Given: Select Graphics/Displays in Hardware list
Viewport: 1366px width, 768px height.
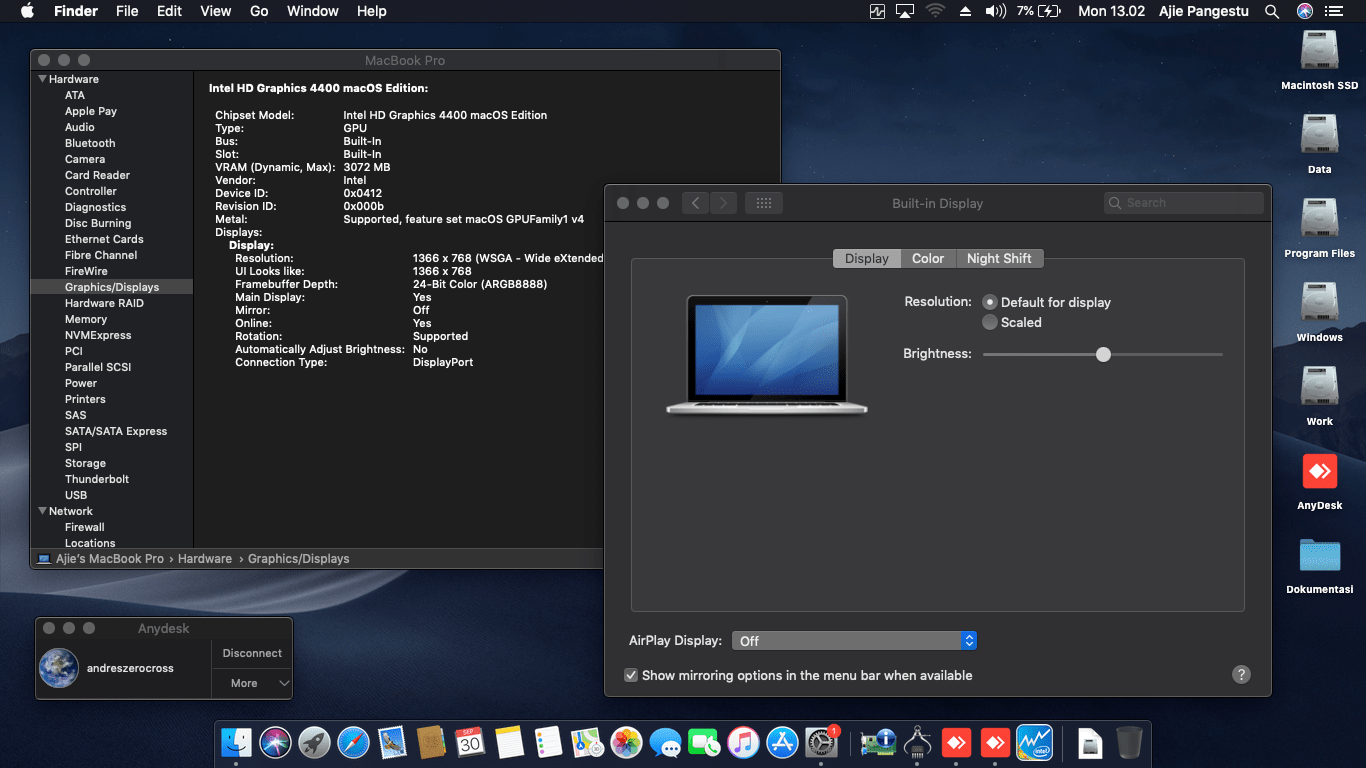Looking at the screenshot, I should pos(112,287).
